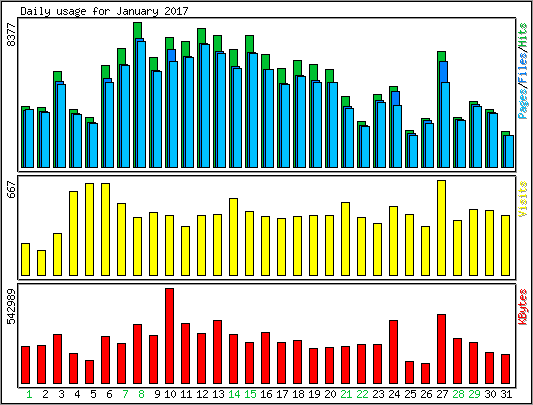Click the 667 visits axis label
Screen dimensions: 533x405
(x=11, y=190)
